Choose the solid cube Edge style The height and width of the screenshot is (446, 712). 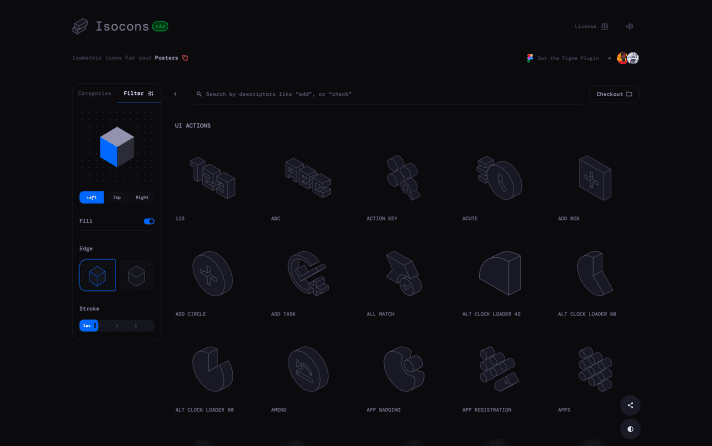[x=136, y=275]
